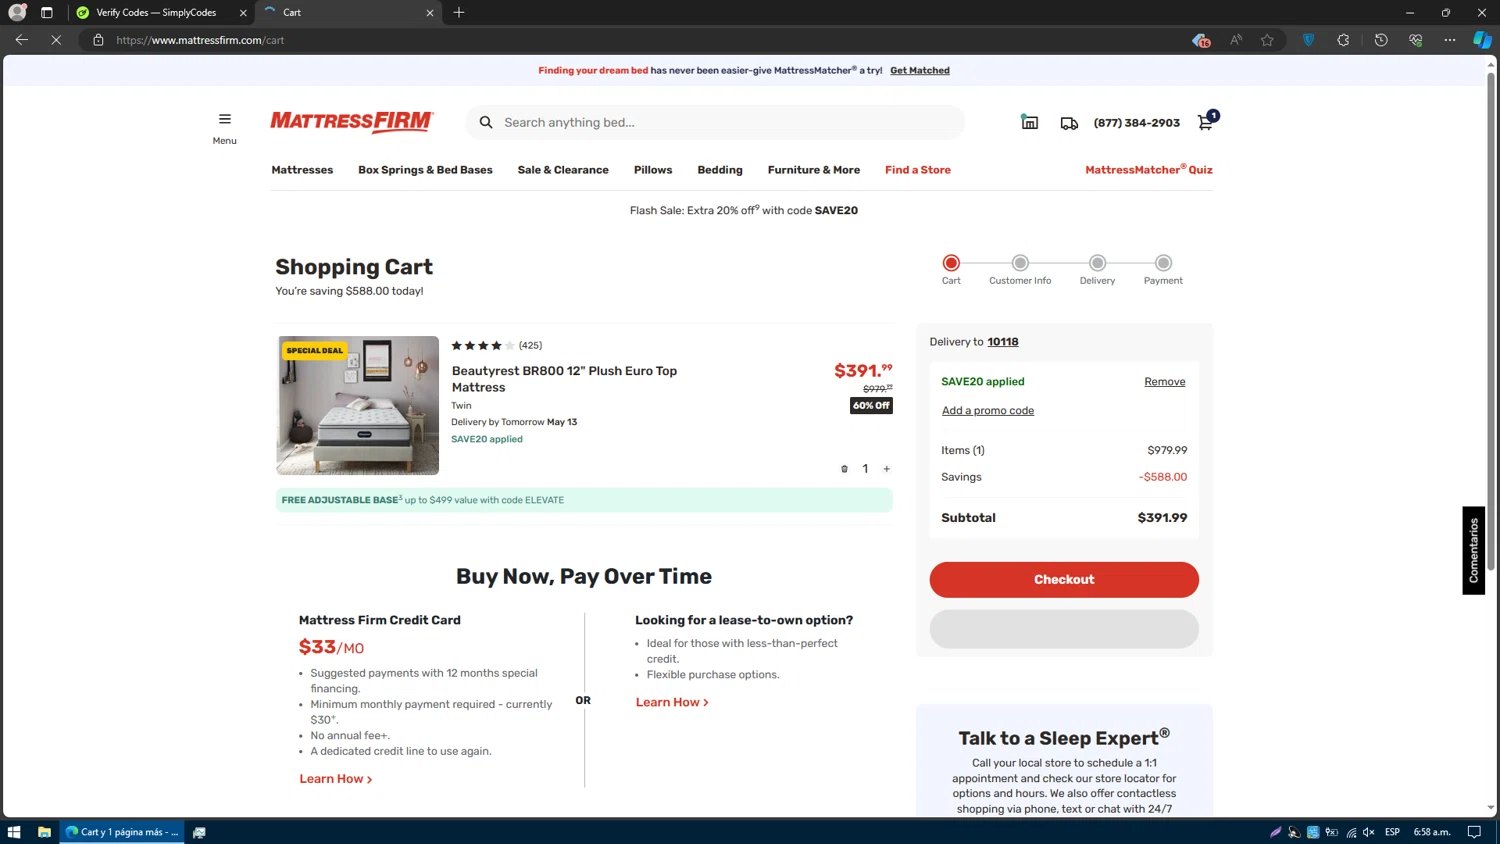Click the search anything bed field
Image resolution: width=1500 pixels, height=844 pixels.
[715, 122]
